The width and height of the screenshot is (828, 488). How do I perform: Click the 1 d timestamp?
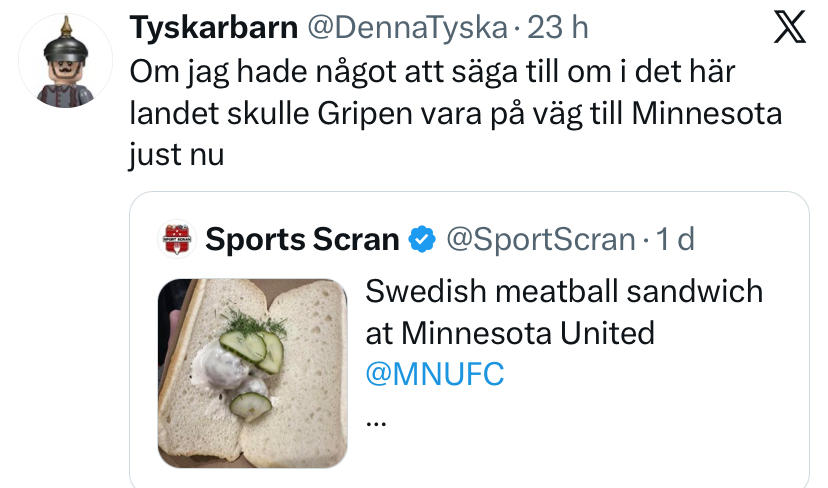[x=675, y=239]
